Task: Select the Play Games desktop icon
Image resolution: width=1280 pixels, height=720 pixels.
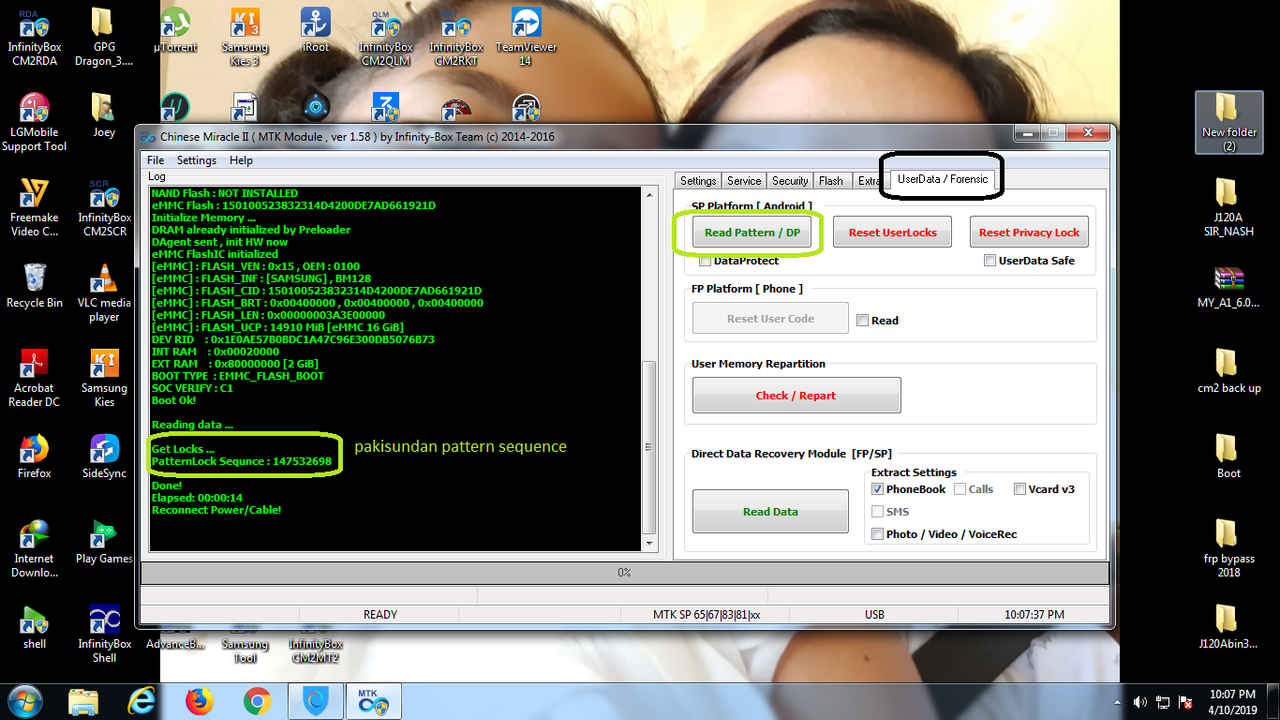Action: [104, 541]
